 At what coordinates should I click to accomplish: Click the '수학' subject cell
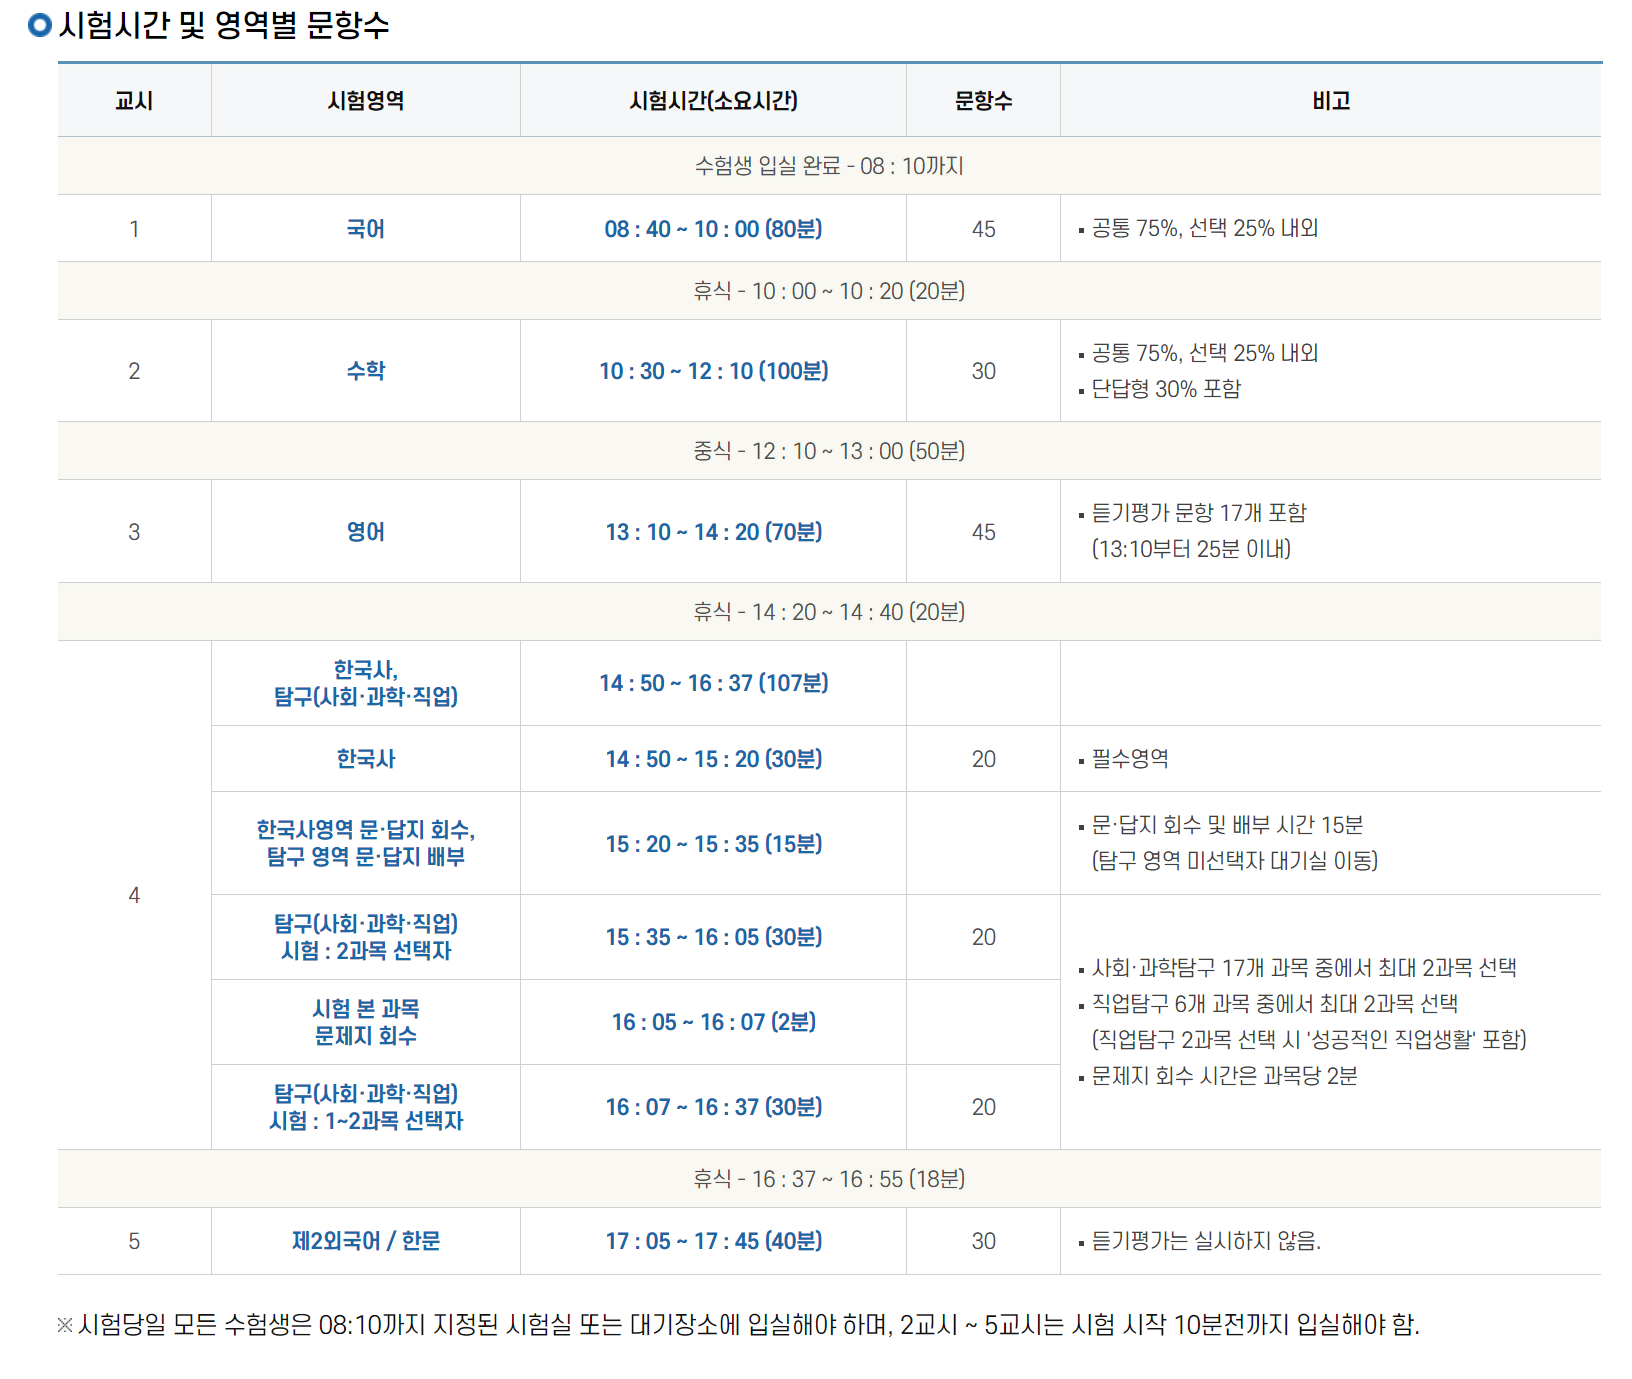click(x=366, y=371)
